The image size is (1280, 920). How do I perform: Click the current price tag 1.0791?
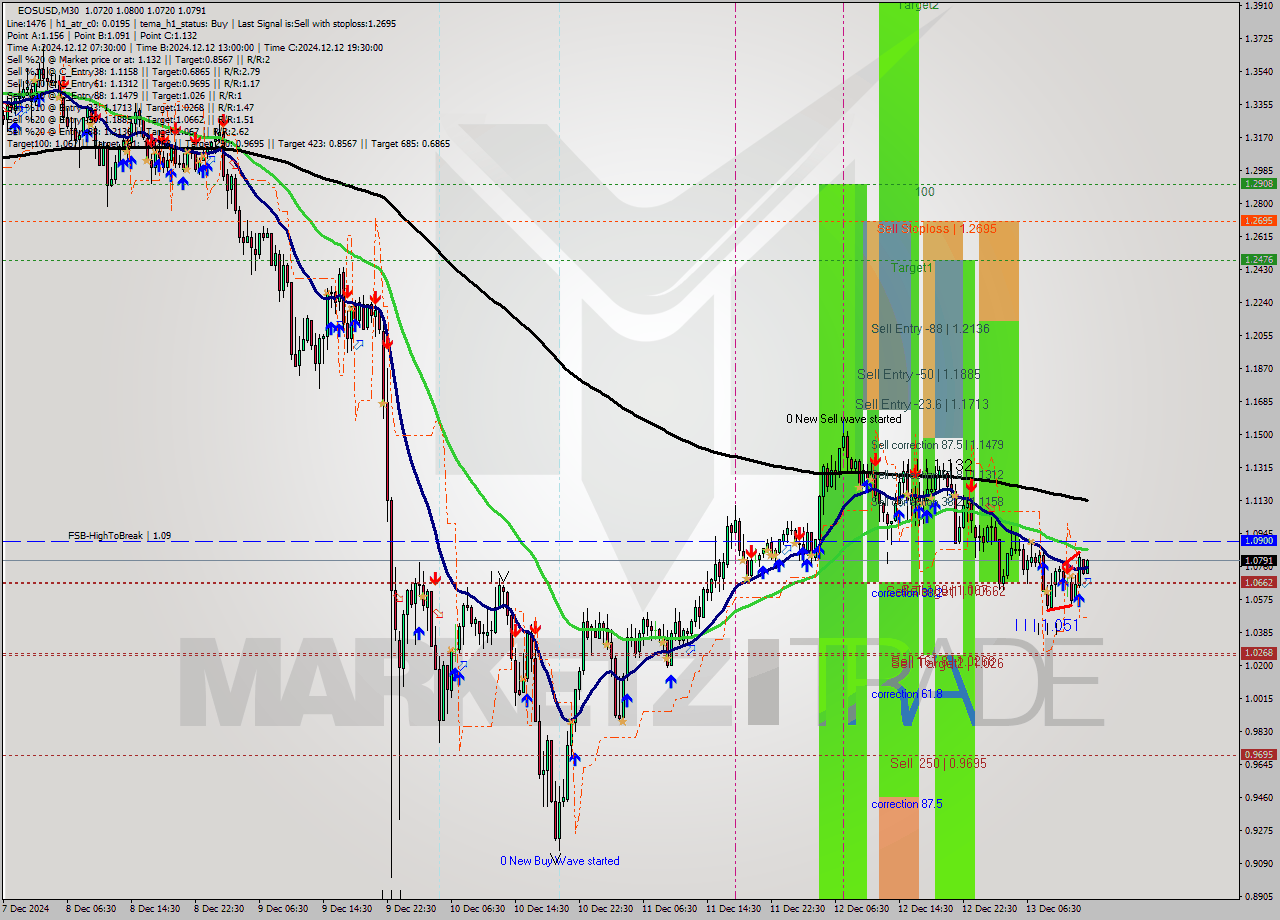click(1258, 561)
